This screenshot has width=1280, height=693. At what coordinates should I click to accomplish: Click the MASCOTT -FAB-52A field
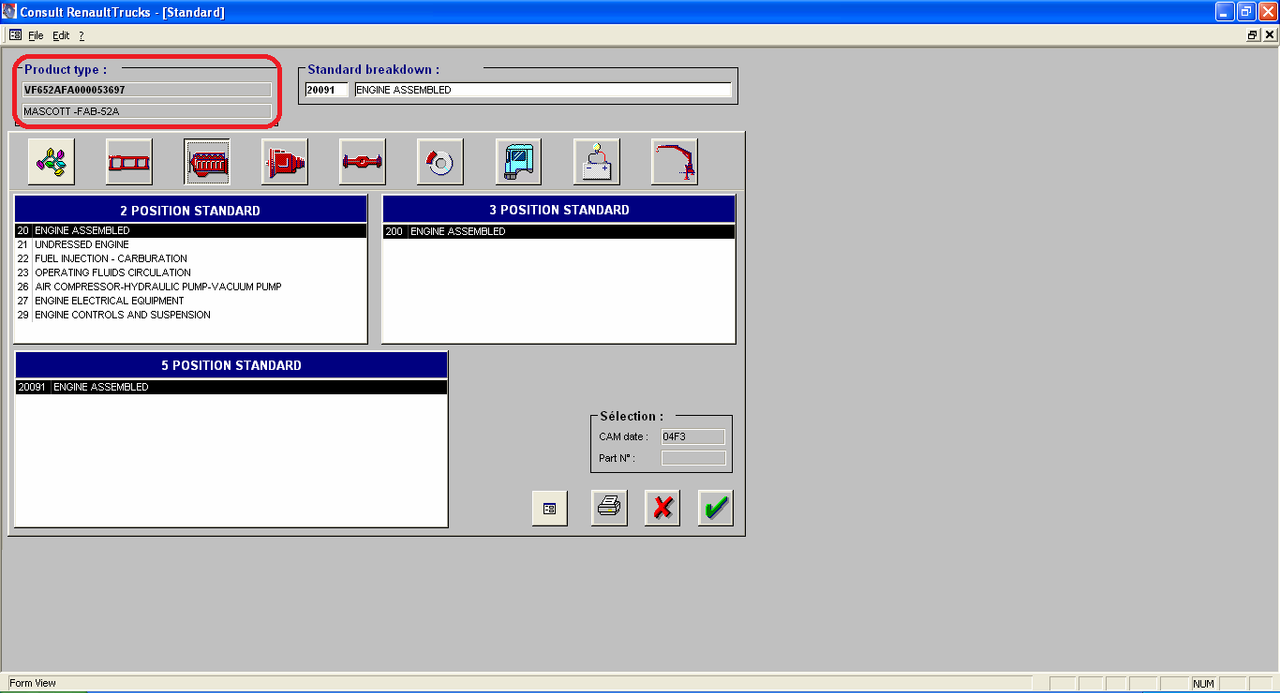point(146,111)
